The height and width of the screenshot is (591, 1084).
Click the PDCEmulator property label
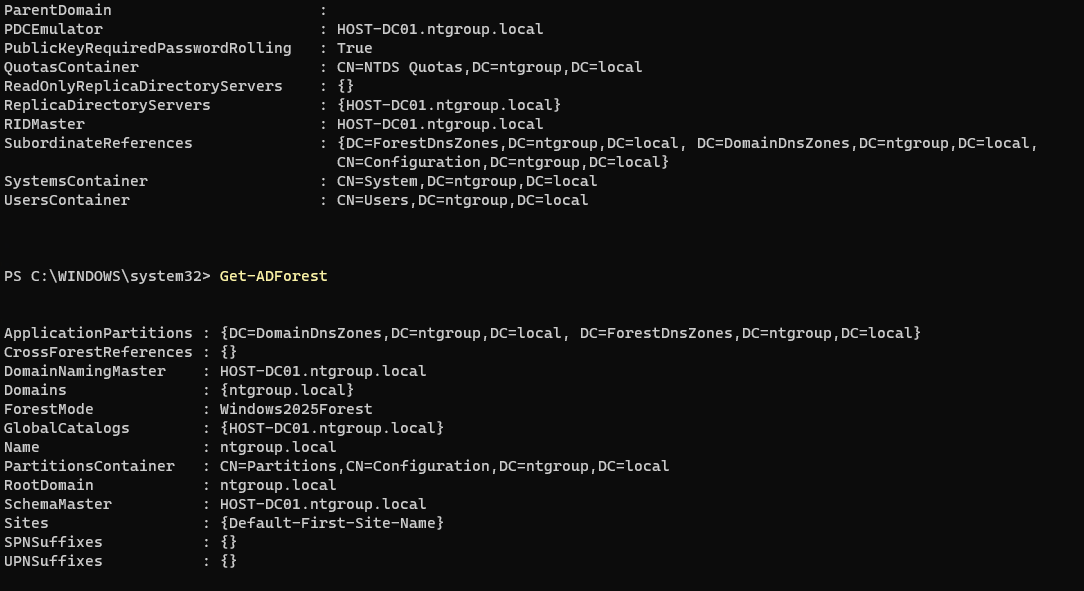coord(53,29)
